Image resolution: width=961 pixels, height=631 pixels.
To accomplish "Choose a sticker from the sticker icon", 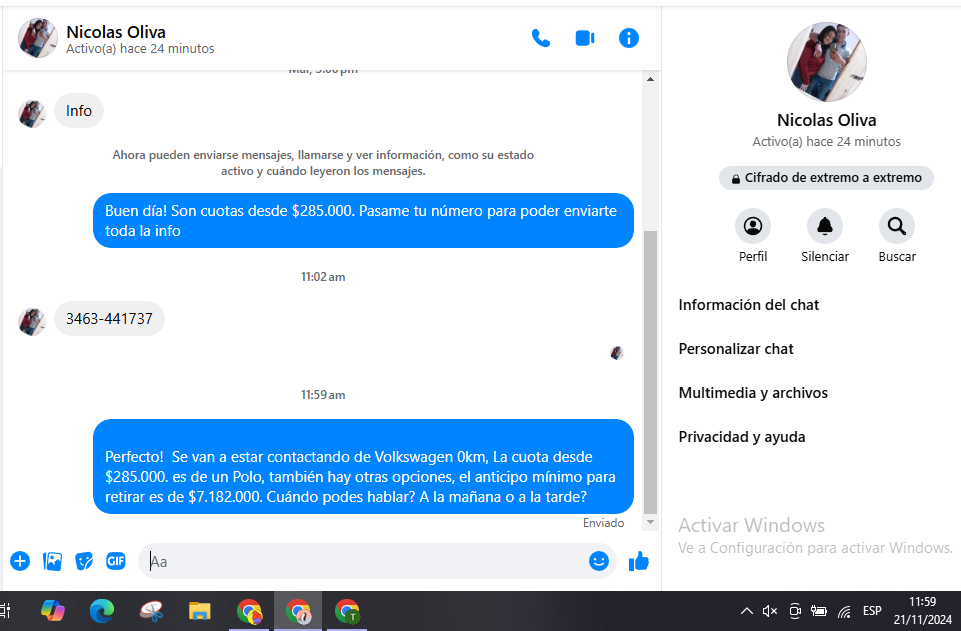I will [x=84, y=561].
